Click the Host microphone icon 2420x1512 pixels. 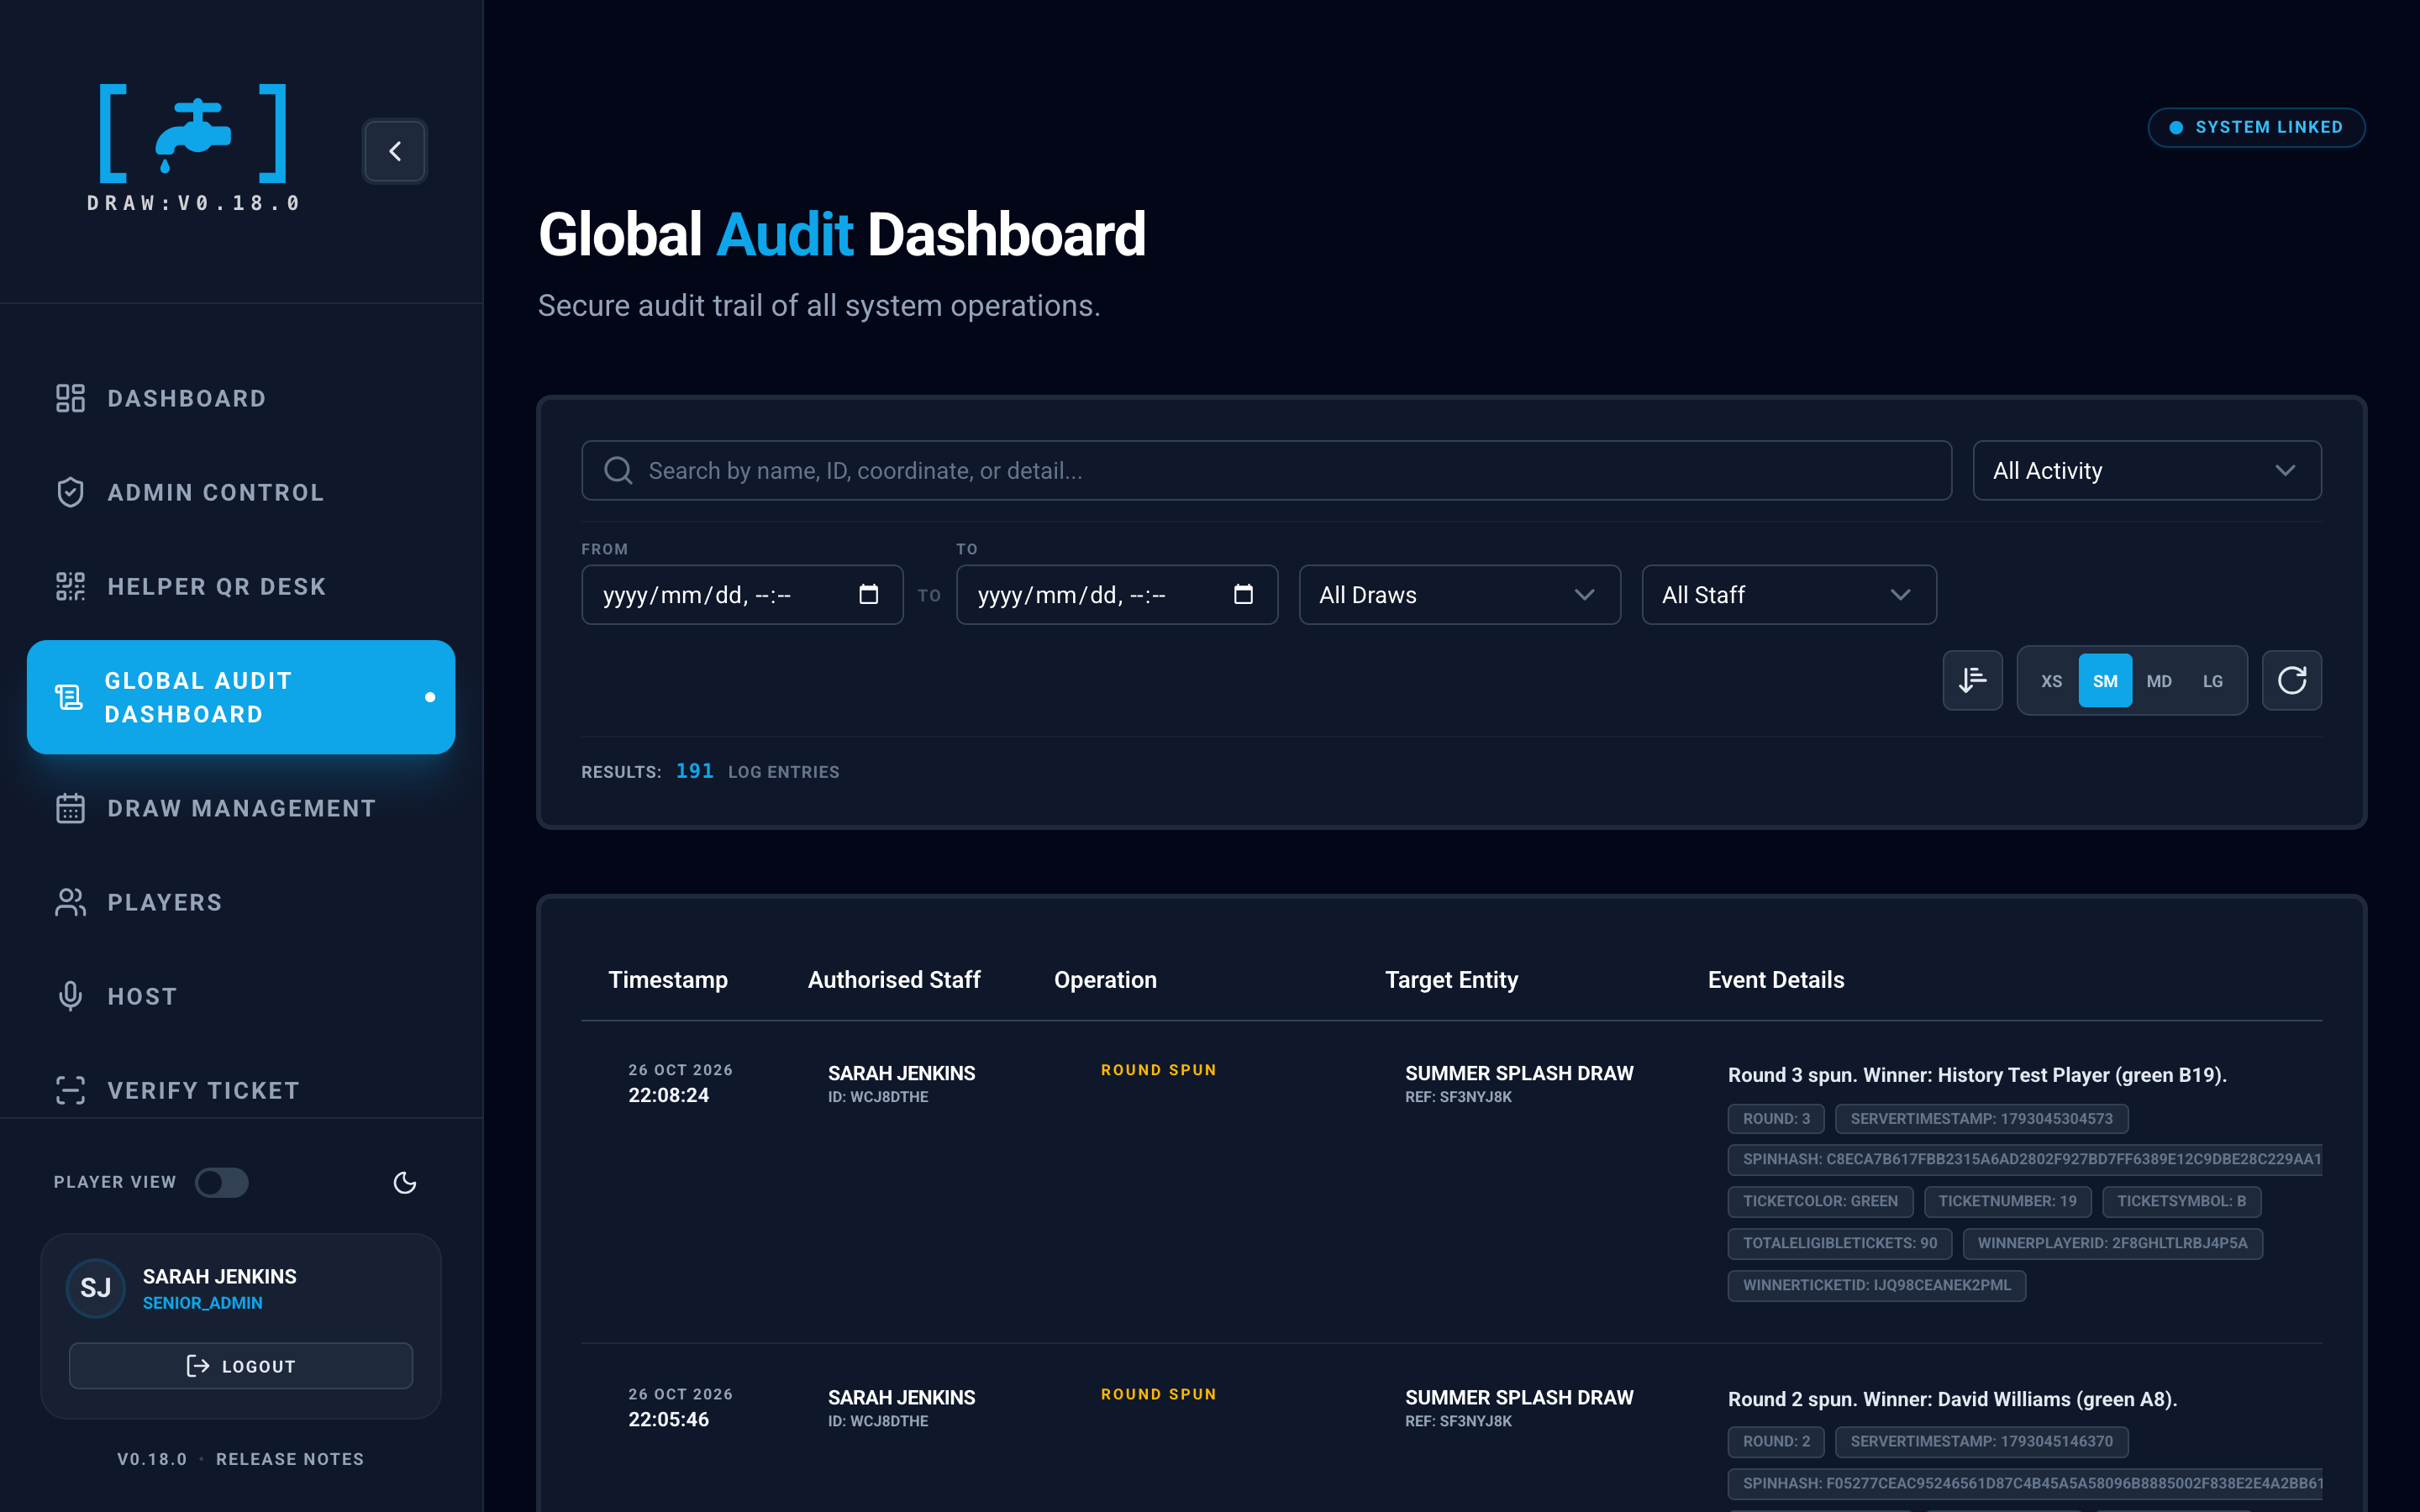click(x=70, y=996)
